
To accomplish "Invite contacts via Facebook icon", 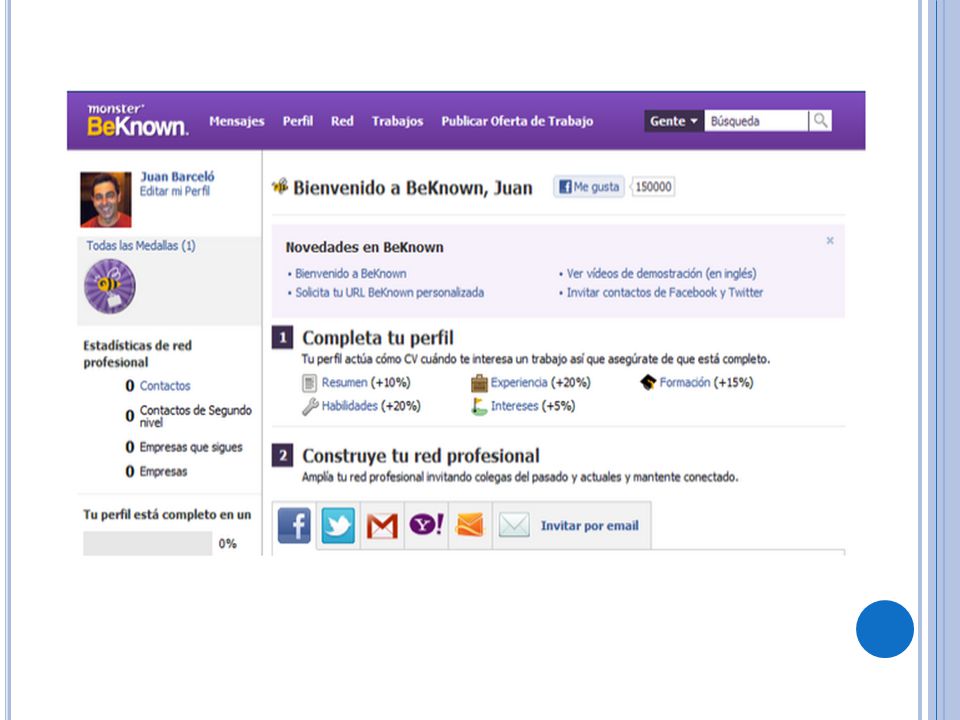I will point(294,525).
